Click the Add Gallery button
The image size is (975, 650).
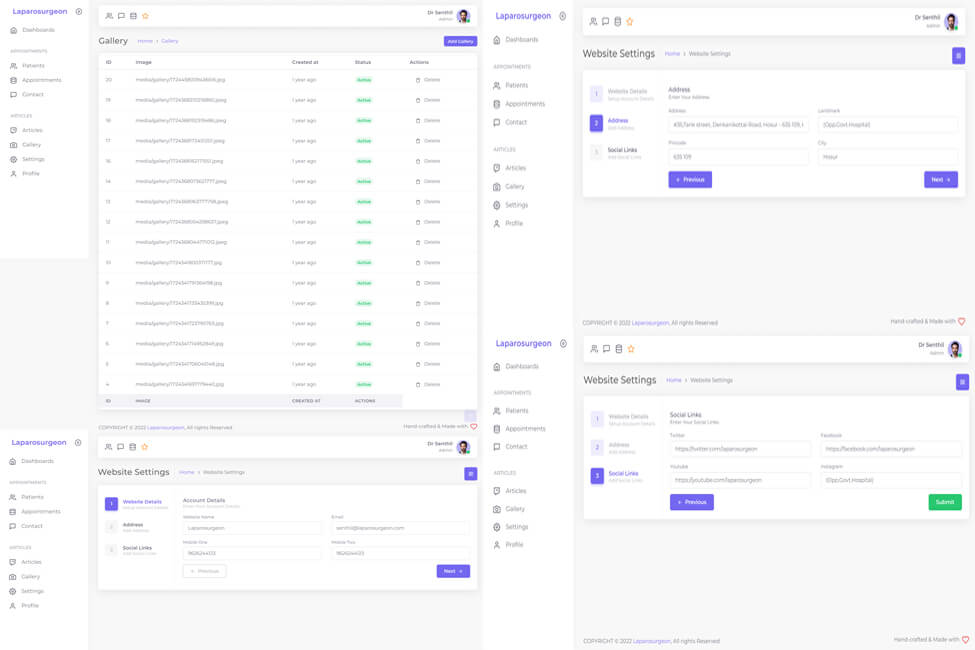pyautogui.click(x=458, y=40)
